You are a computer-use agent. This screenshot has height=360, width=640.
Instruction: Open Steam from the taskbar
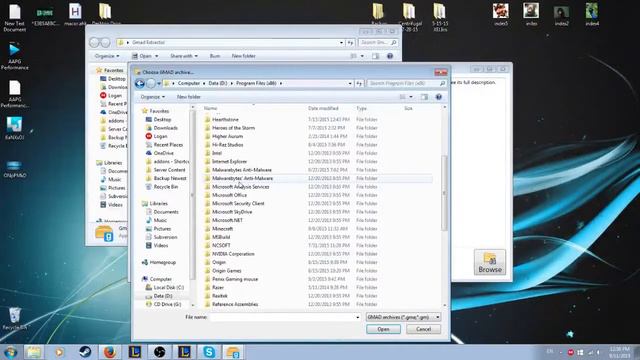85,352
